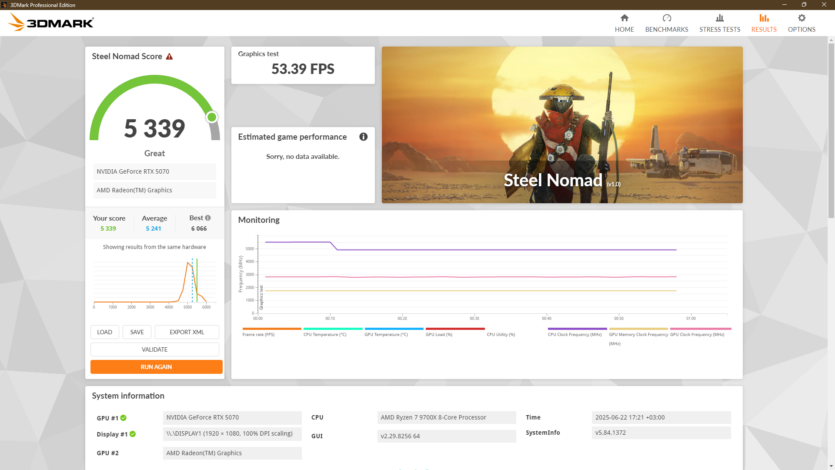Viewport: 835px width, 470px height.
Task: Click AMD Radeon(TM) Graphics under score gauge
Action: click(x=154, y=190)
